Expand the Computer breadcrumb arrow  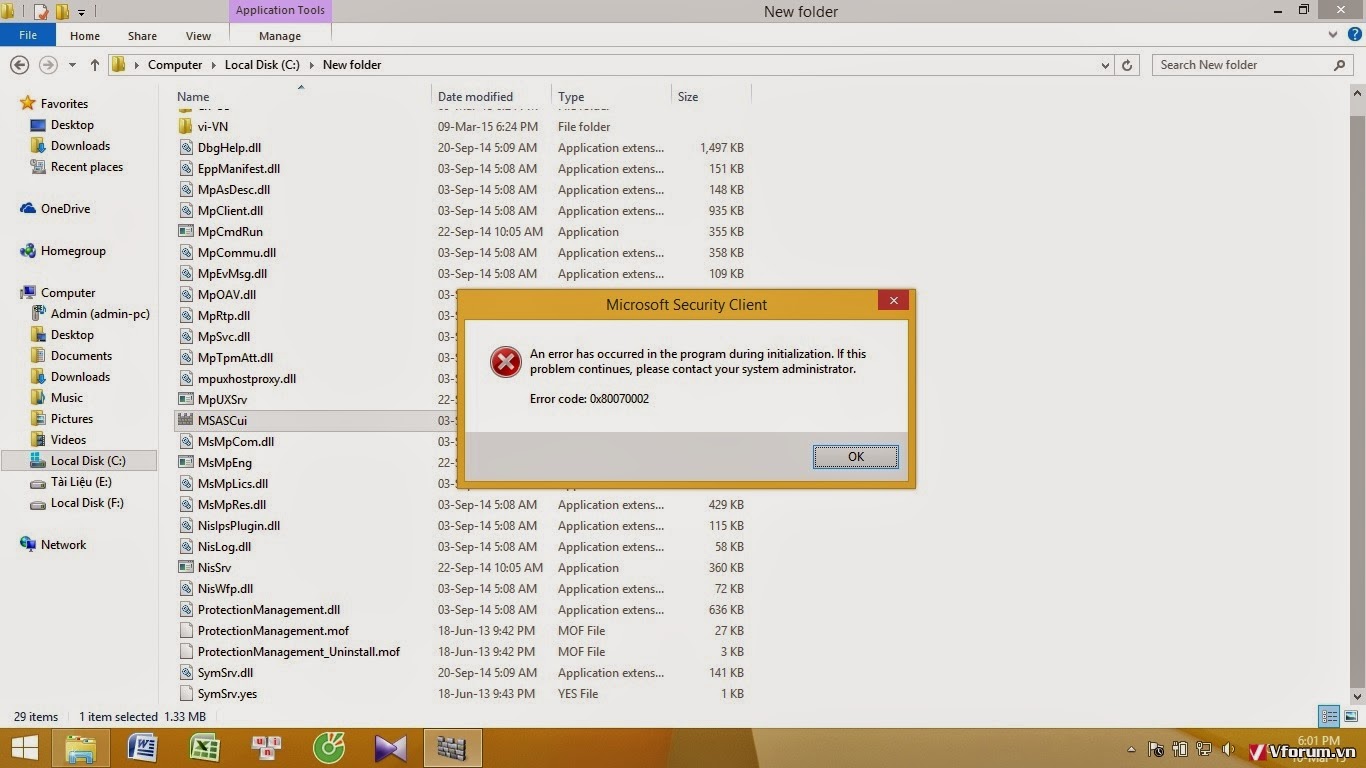[213, 65]
